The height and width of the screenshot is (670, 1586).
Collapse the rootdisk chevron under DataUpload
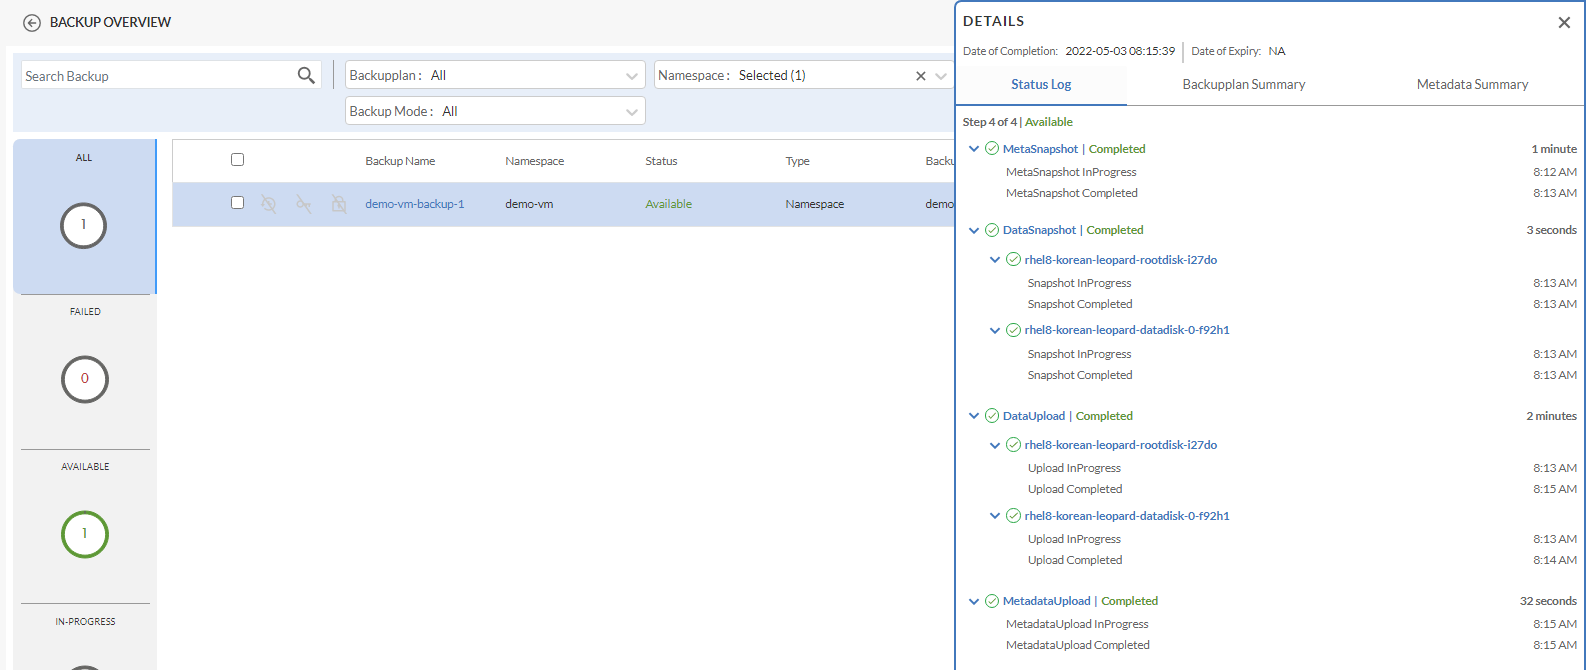click(995, 445)
